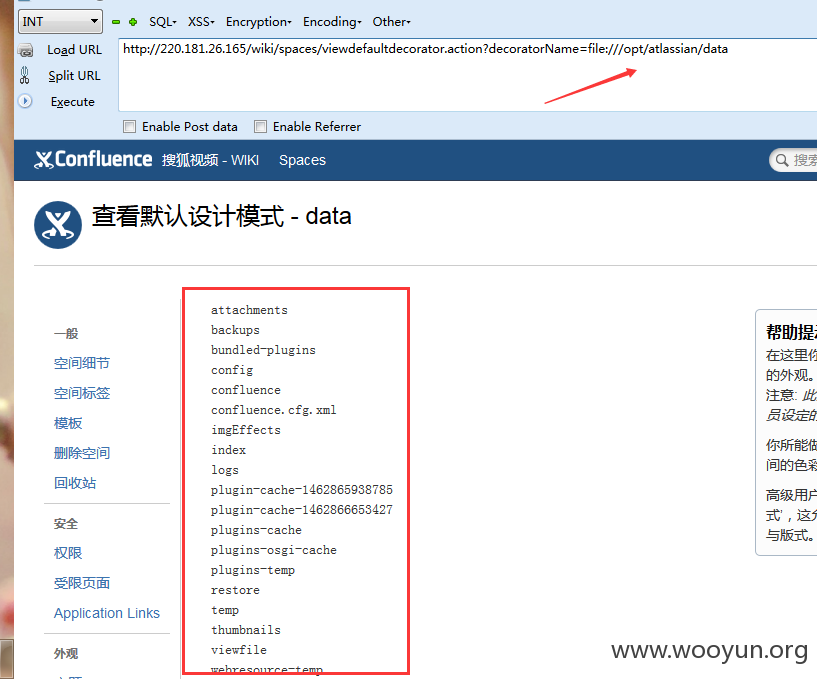Click the plugins-temp entry
The width and height of the screenshot is (817, 679).
(x=253, y=571)
